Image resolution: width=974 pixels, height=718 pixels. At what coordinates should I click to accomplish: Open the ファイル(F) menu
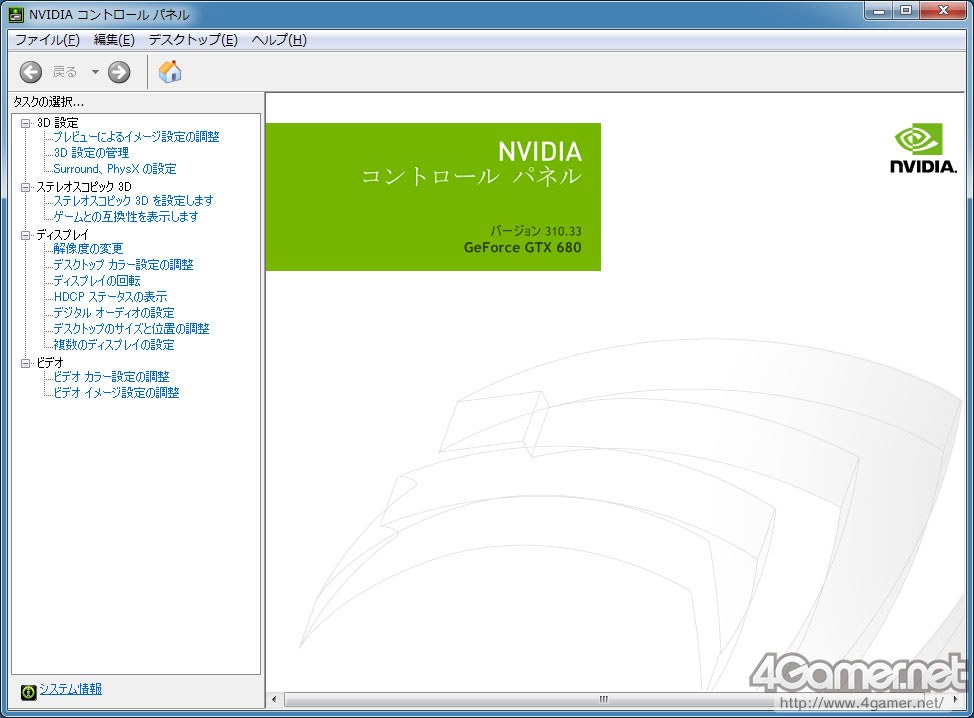pyautogui.click(x=47, y=40)
